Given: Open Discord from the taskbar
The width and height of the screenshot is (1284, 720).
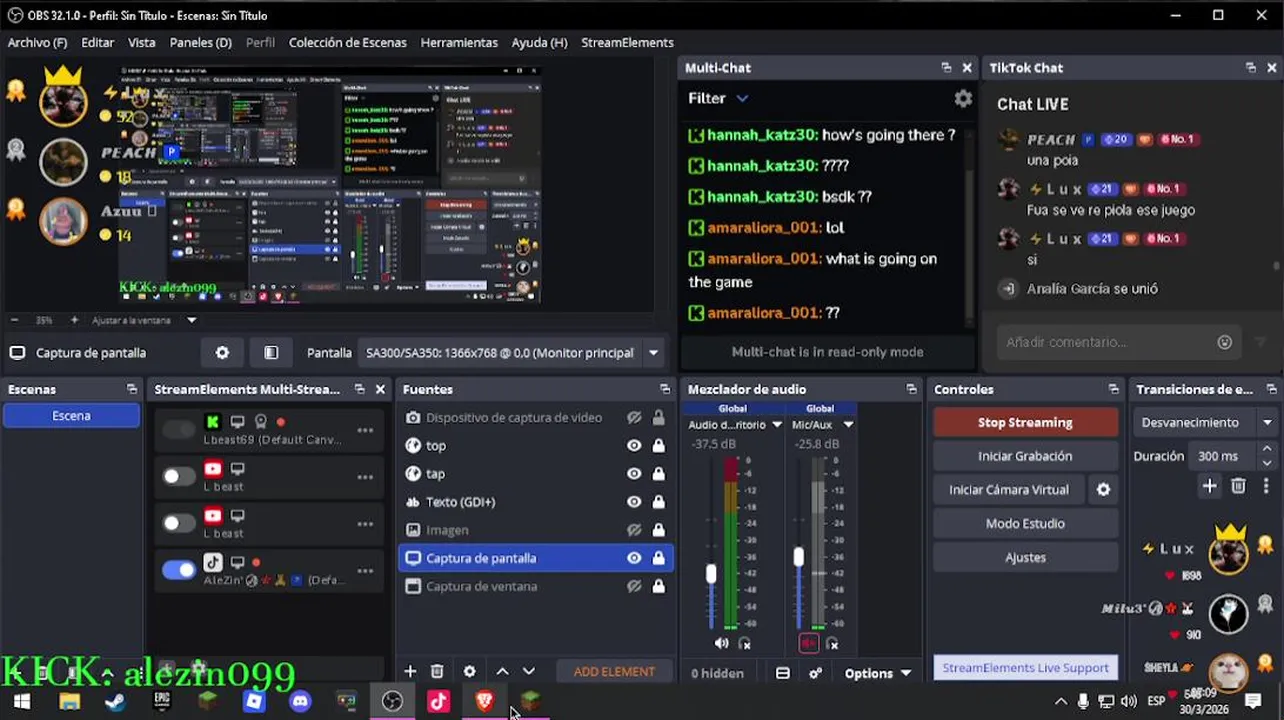Looking at the screenshot, I should 300,702.
